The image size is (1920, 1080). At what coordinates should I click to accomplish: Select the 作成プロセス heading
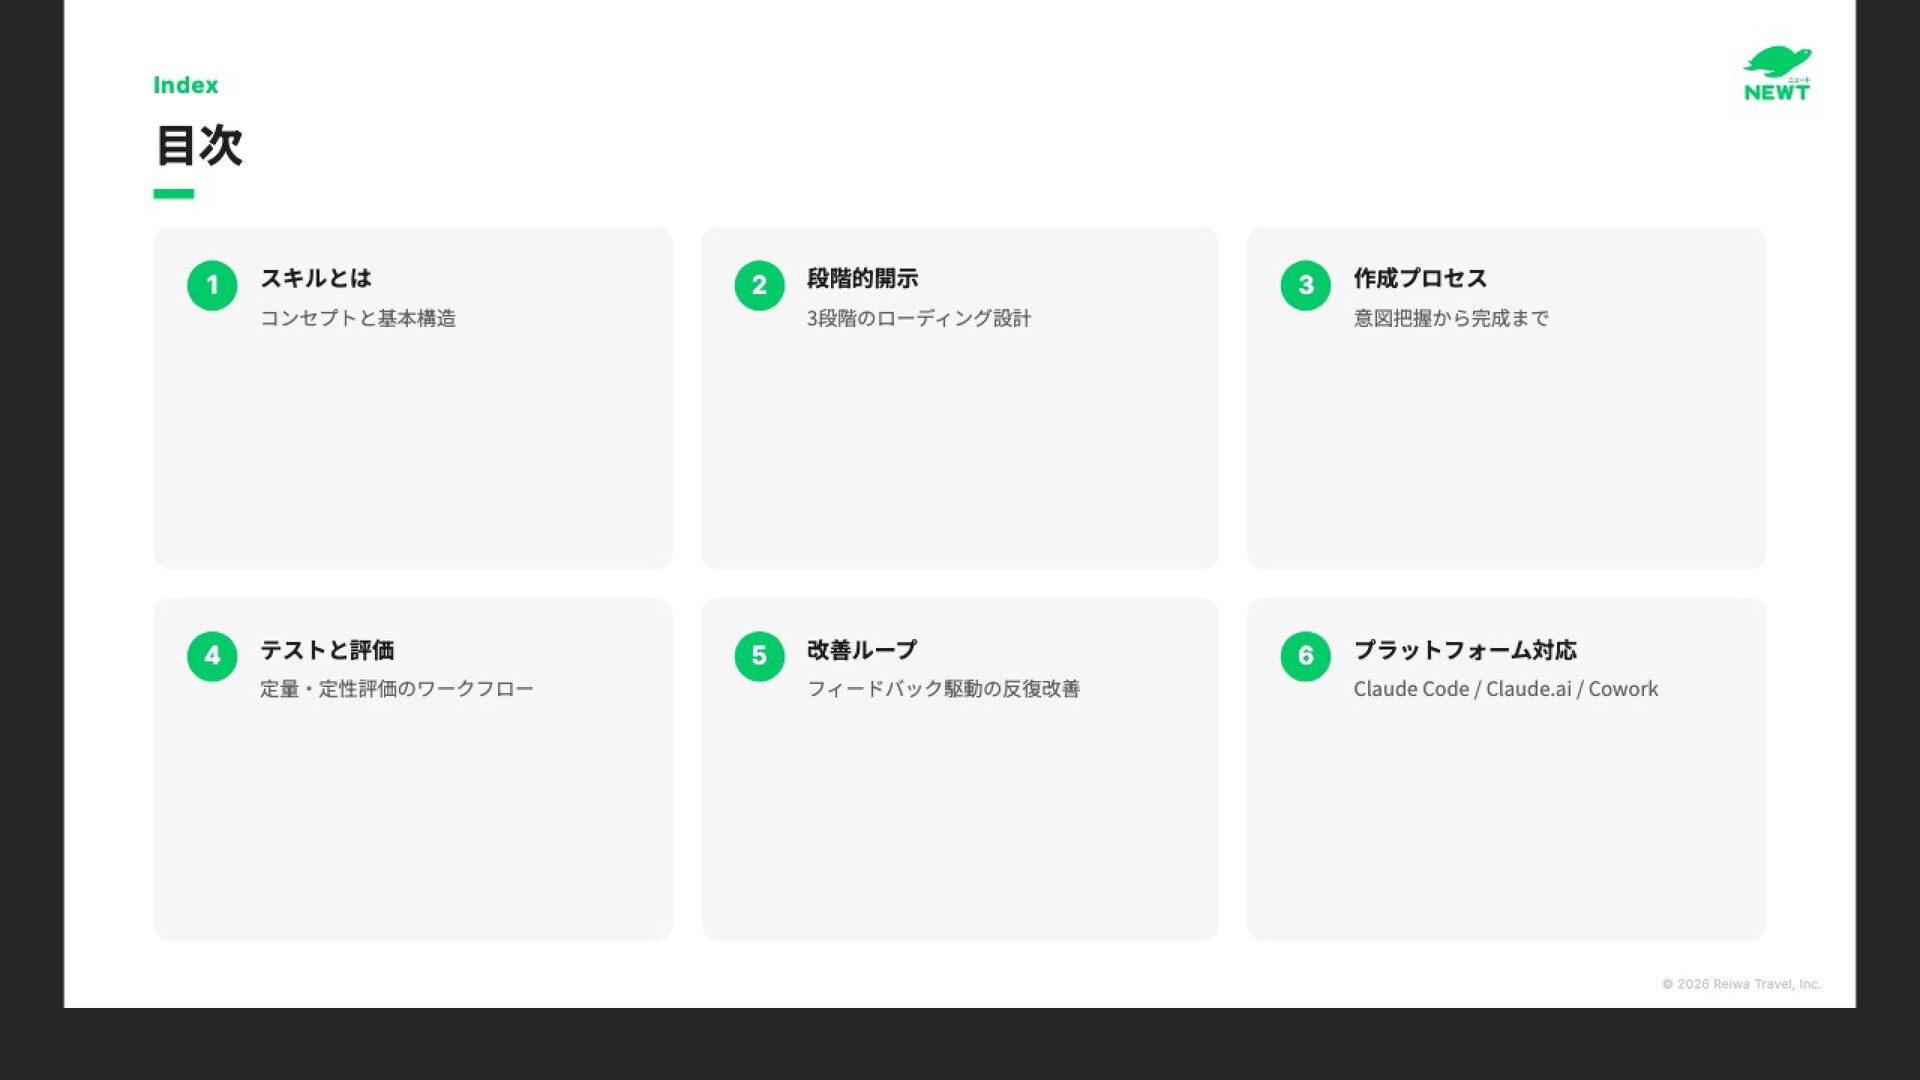(1420, 278)
